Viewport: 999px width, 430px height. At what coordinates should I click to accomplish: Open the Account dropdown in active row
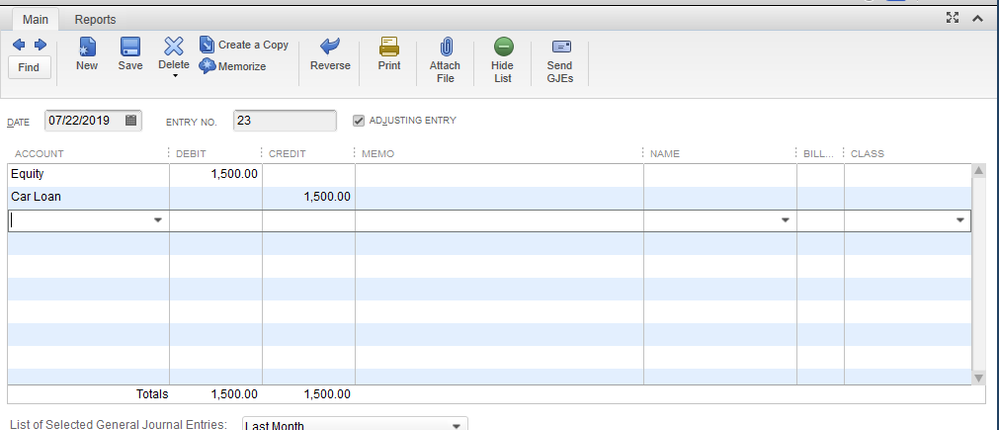(x=158, y=220)
